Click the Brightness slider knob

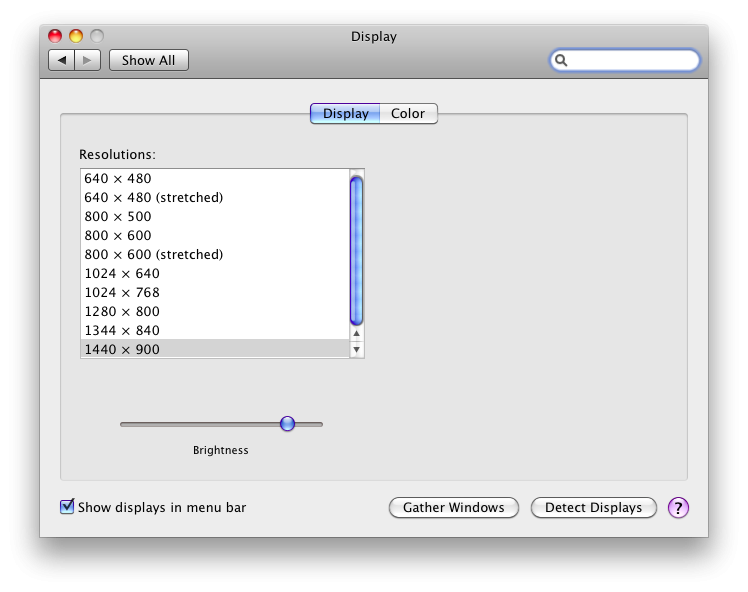(288, 424)
